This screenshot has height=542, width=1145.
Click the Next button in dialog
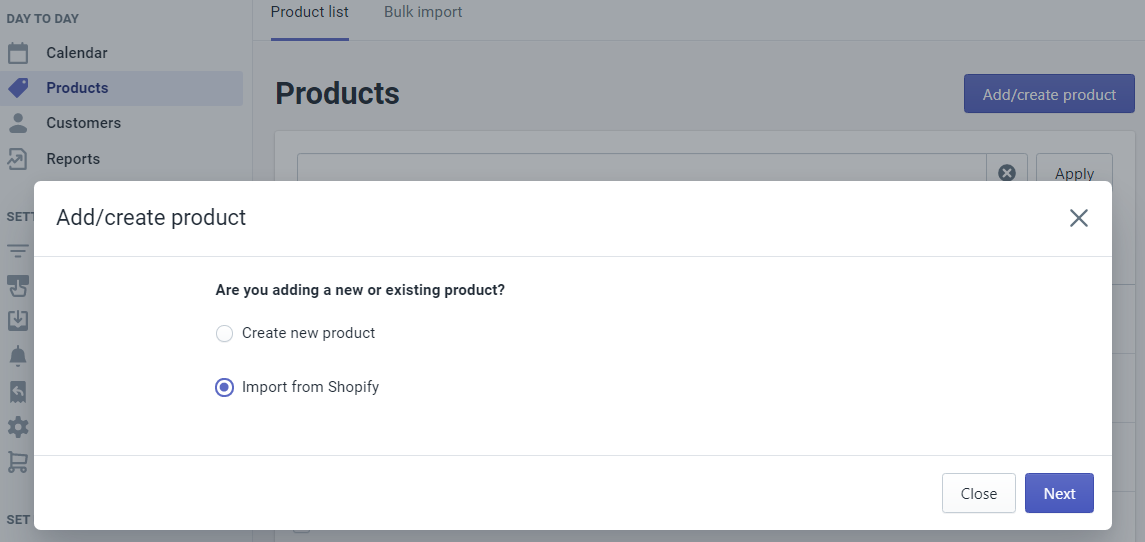(x=1060, y=493)
